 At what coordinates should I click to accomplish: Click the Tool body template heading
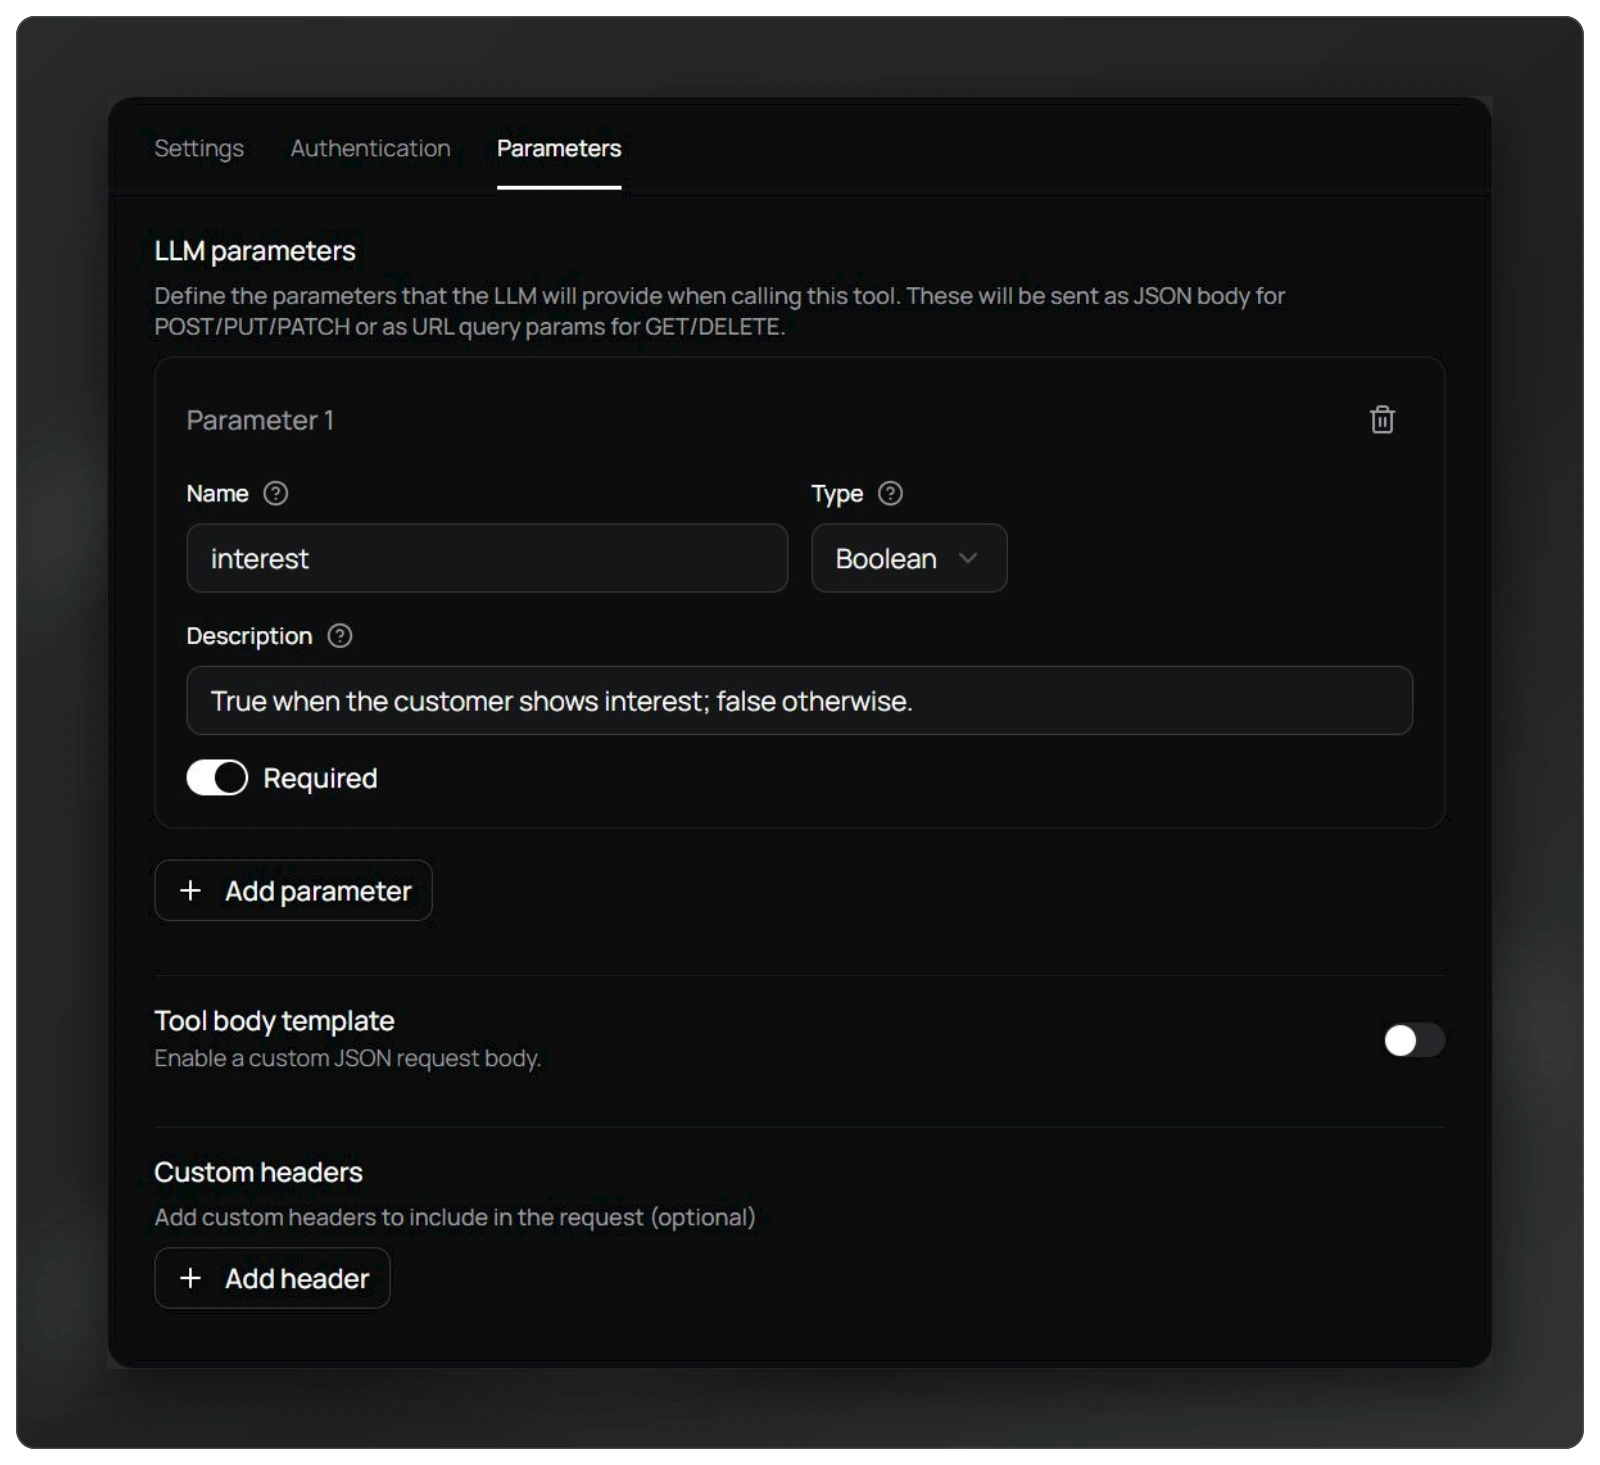[x=274, y=1021]
